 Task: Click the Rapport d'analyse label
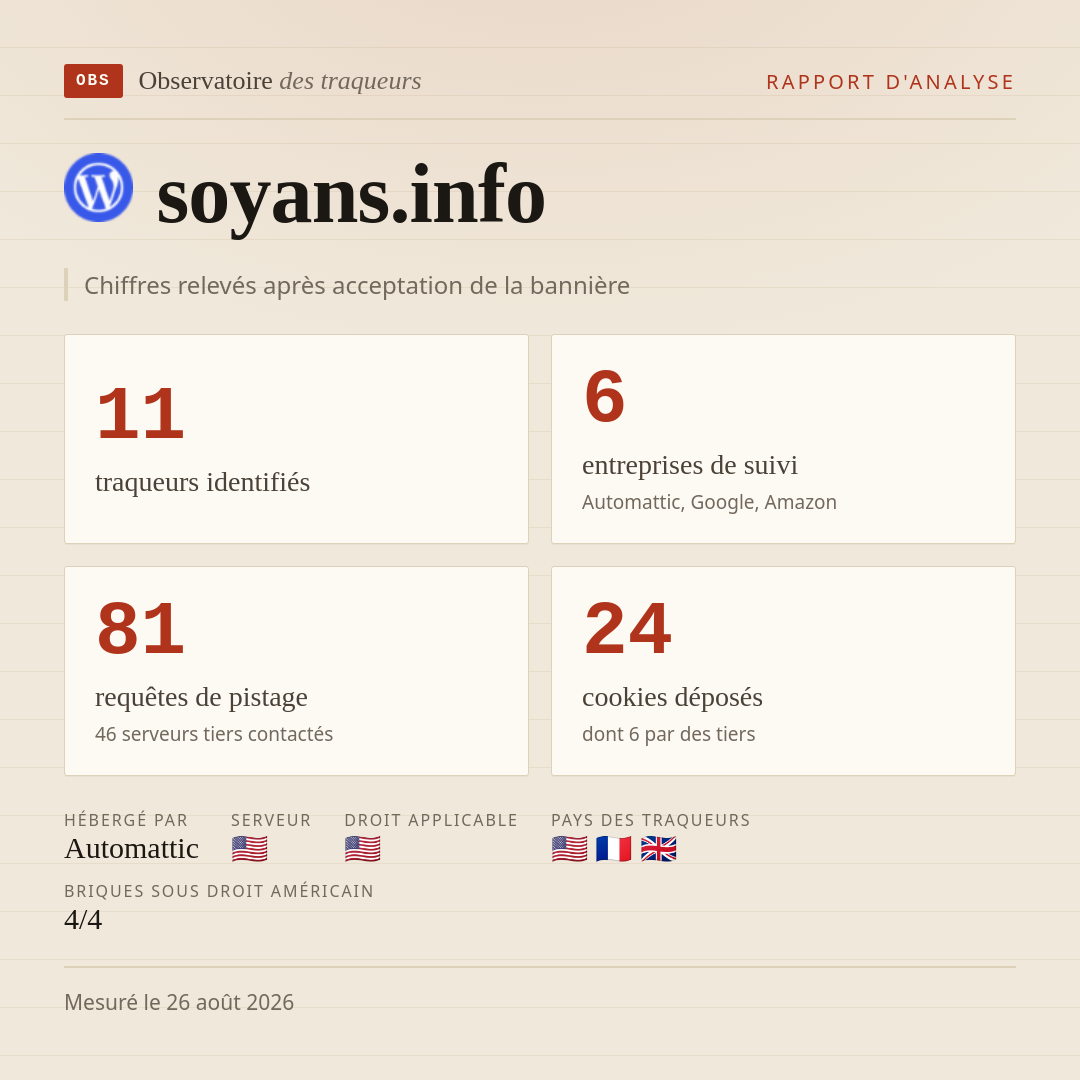[x=891, y=82]
